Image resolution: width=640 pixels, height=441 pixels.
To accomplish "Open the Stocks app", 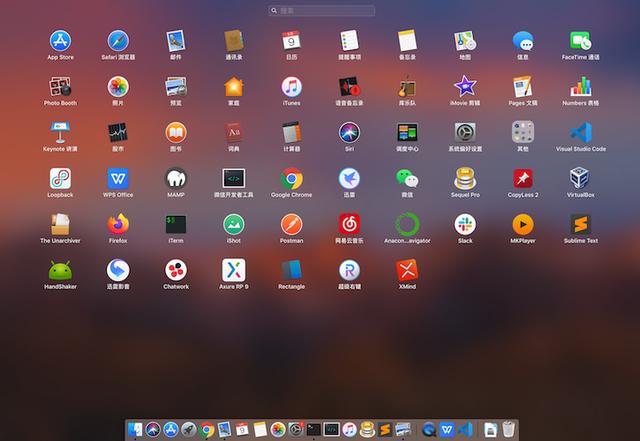I will point(118,132).
